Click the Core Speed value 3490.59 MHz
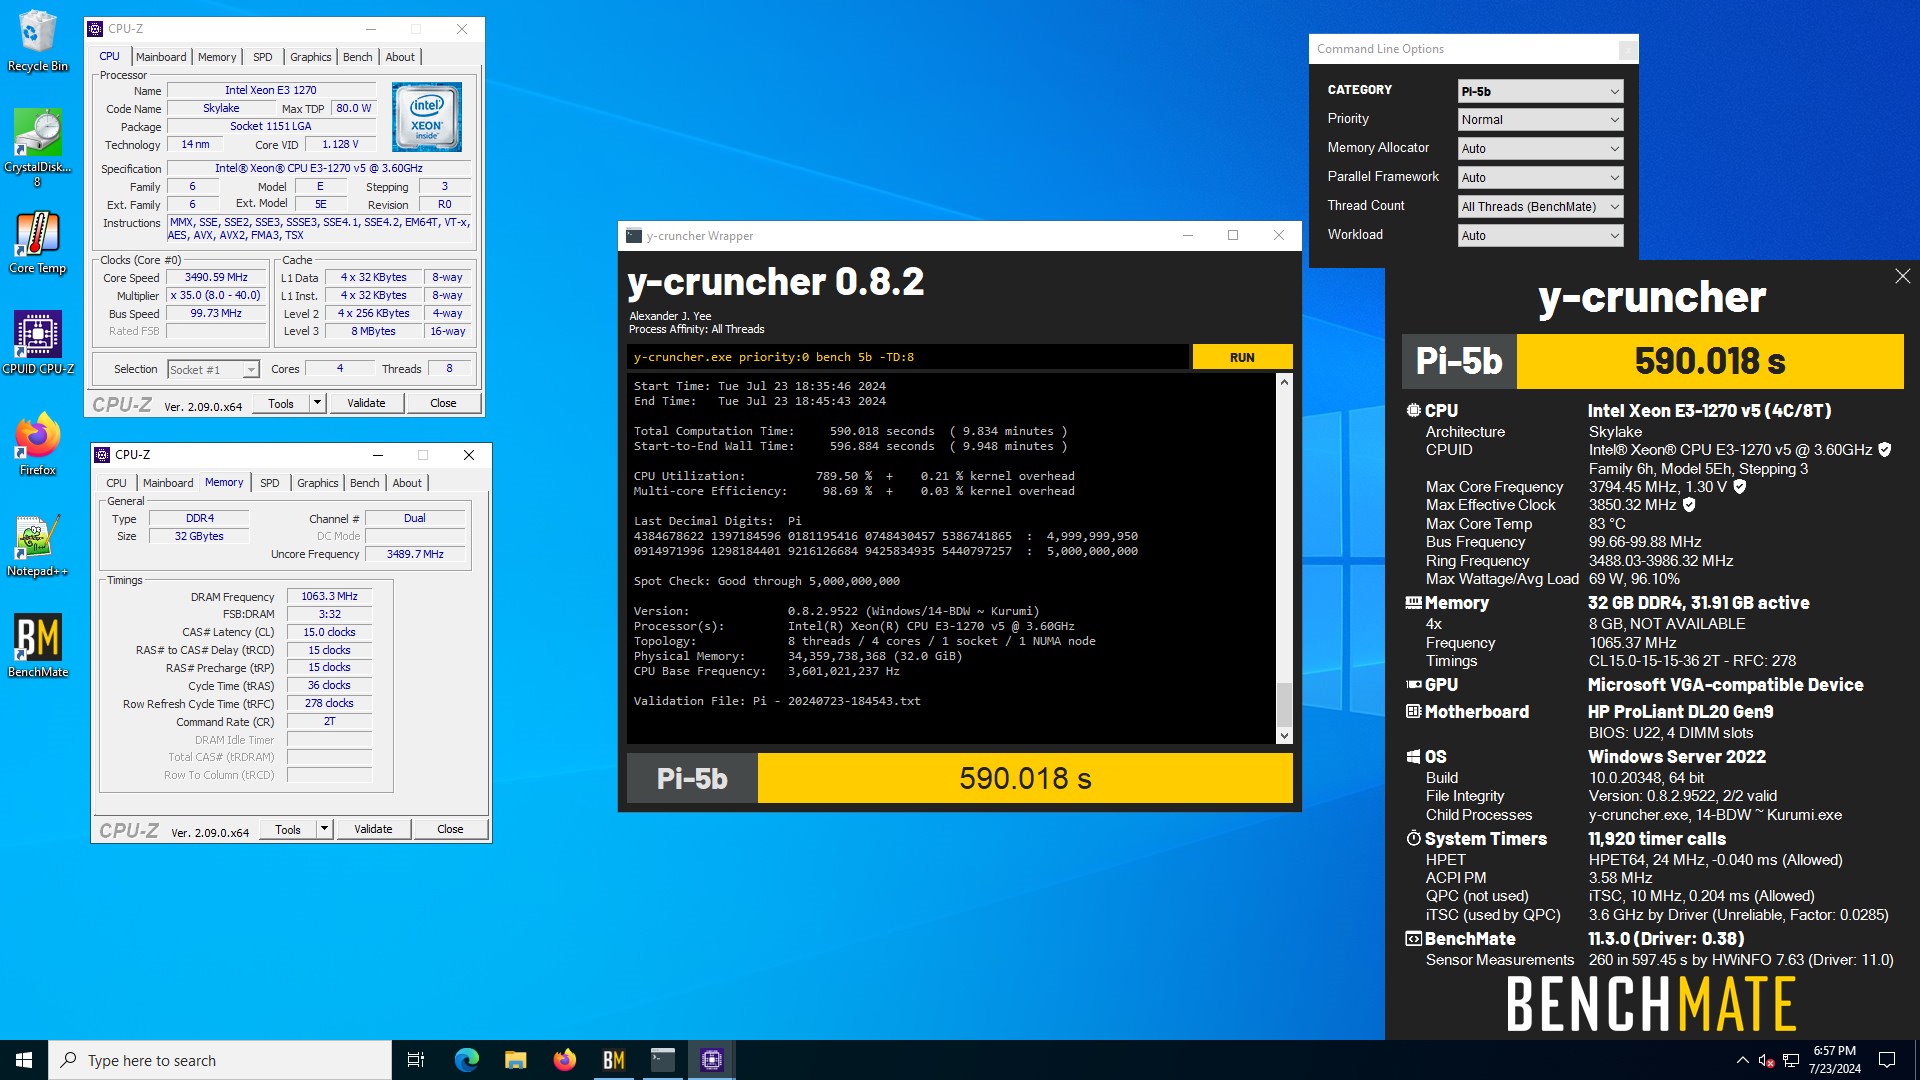This screenshot has width=1920, height=1080. coord(217,277)
